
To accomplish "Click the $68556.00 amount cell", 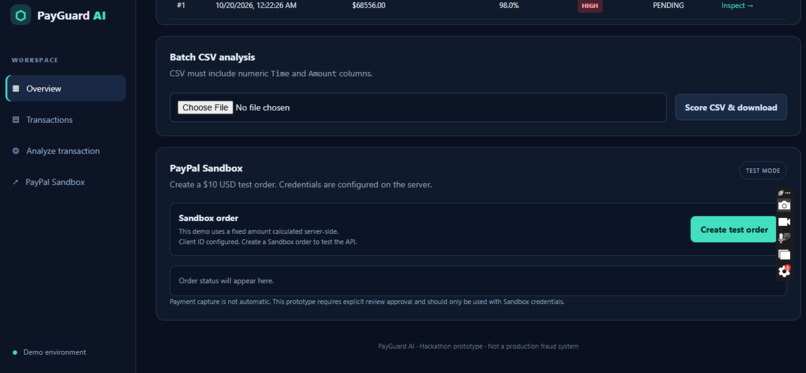I will click(369, 5).
